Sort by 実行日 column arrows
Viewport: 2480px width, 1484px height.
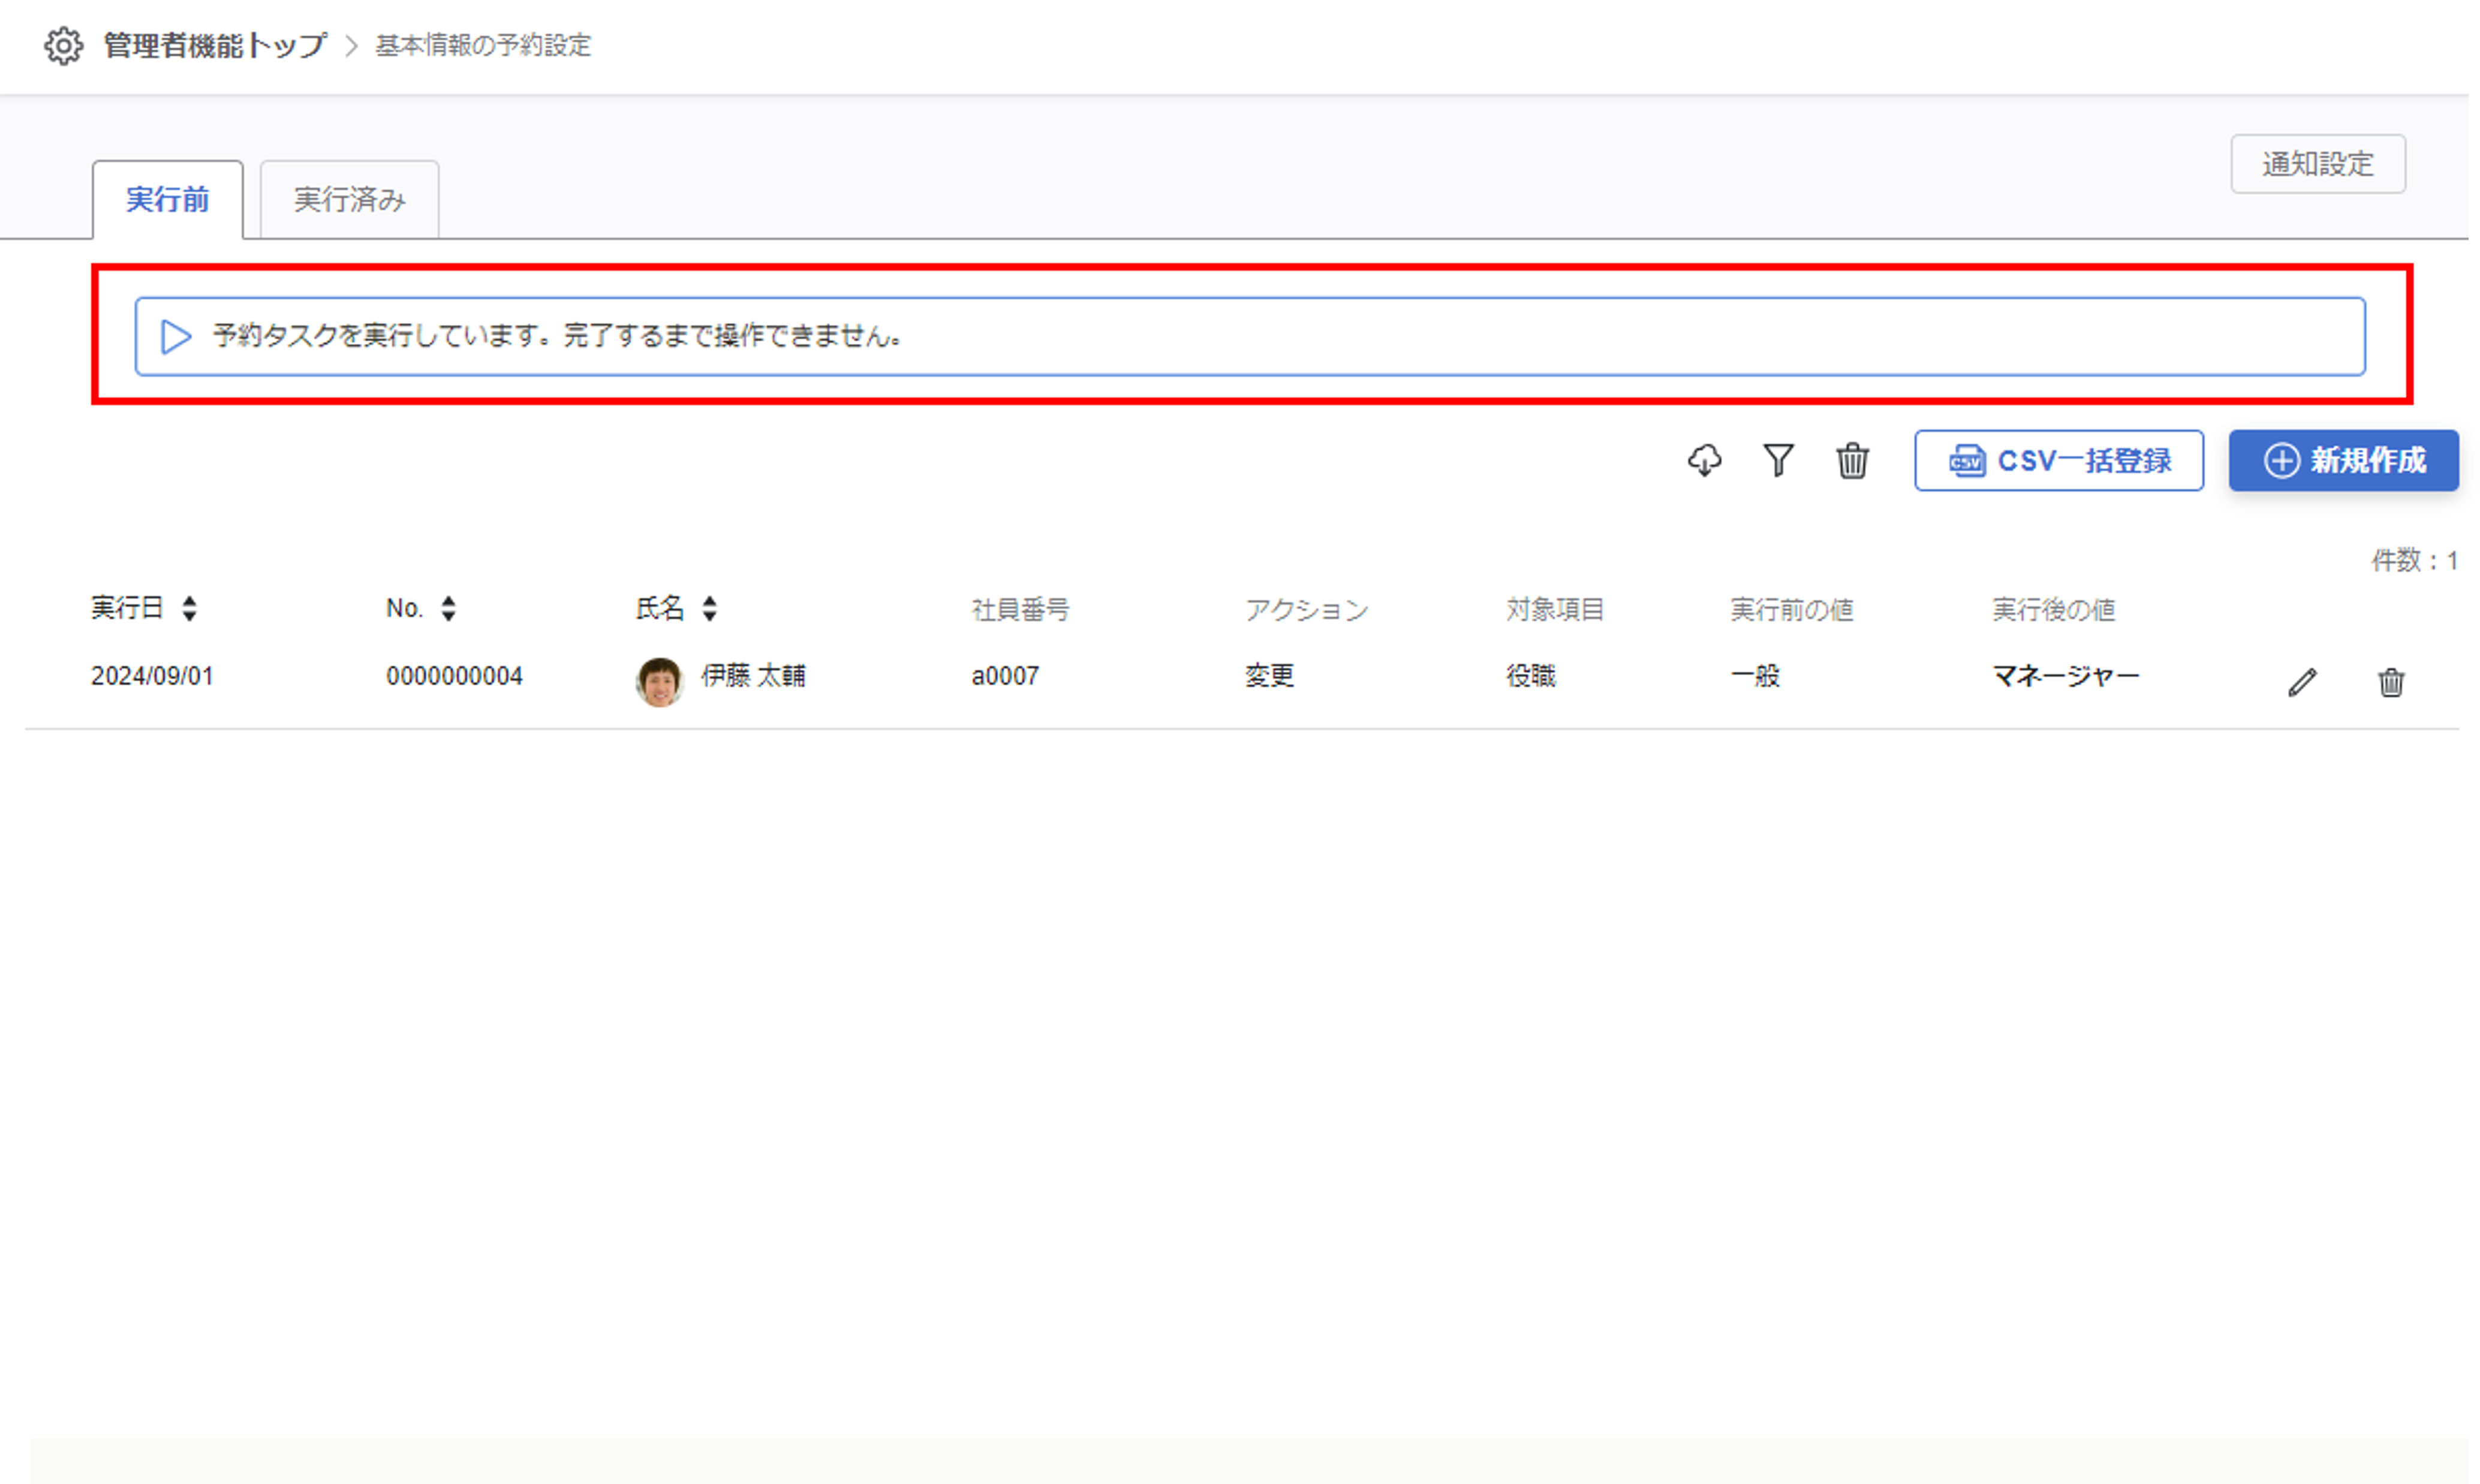pyautogui.click(x=189, y=609)
